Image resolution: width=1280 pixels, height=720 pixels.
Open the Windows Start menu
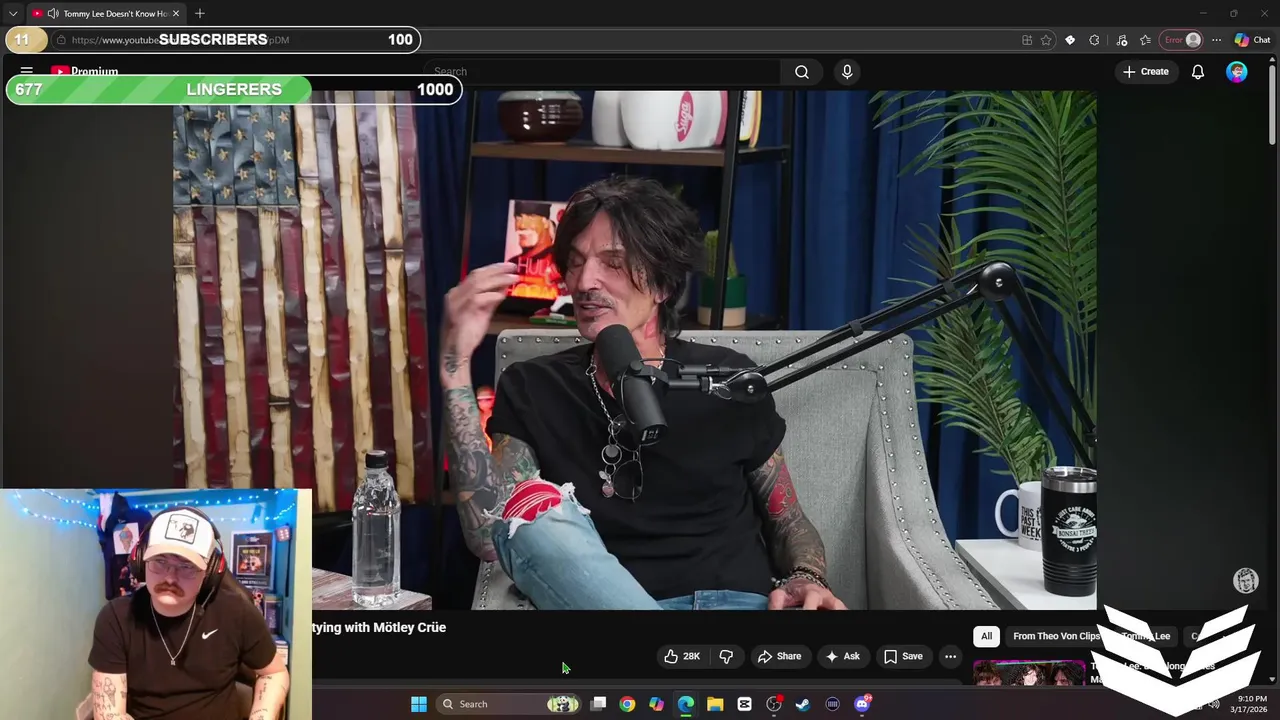pos(419,704)
